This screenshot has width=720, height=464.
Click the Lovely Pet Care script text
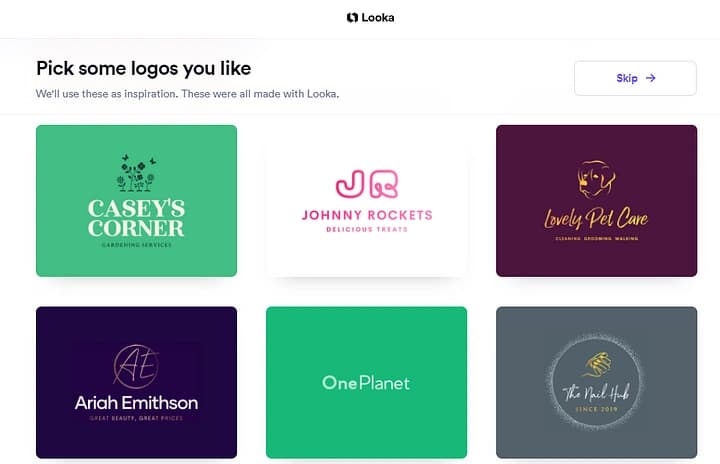596,218
